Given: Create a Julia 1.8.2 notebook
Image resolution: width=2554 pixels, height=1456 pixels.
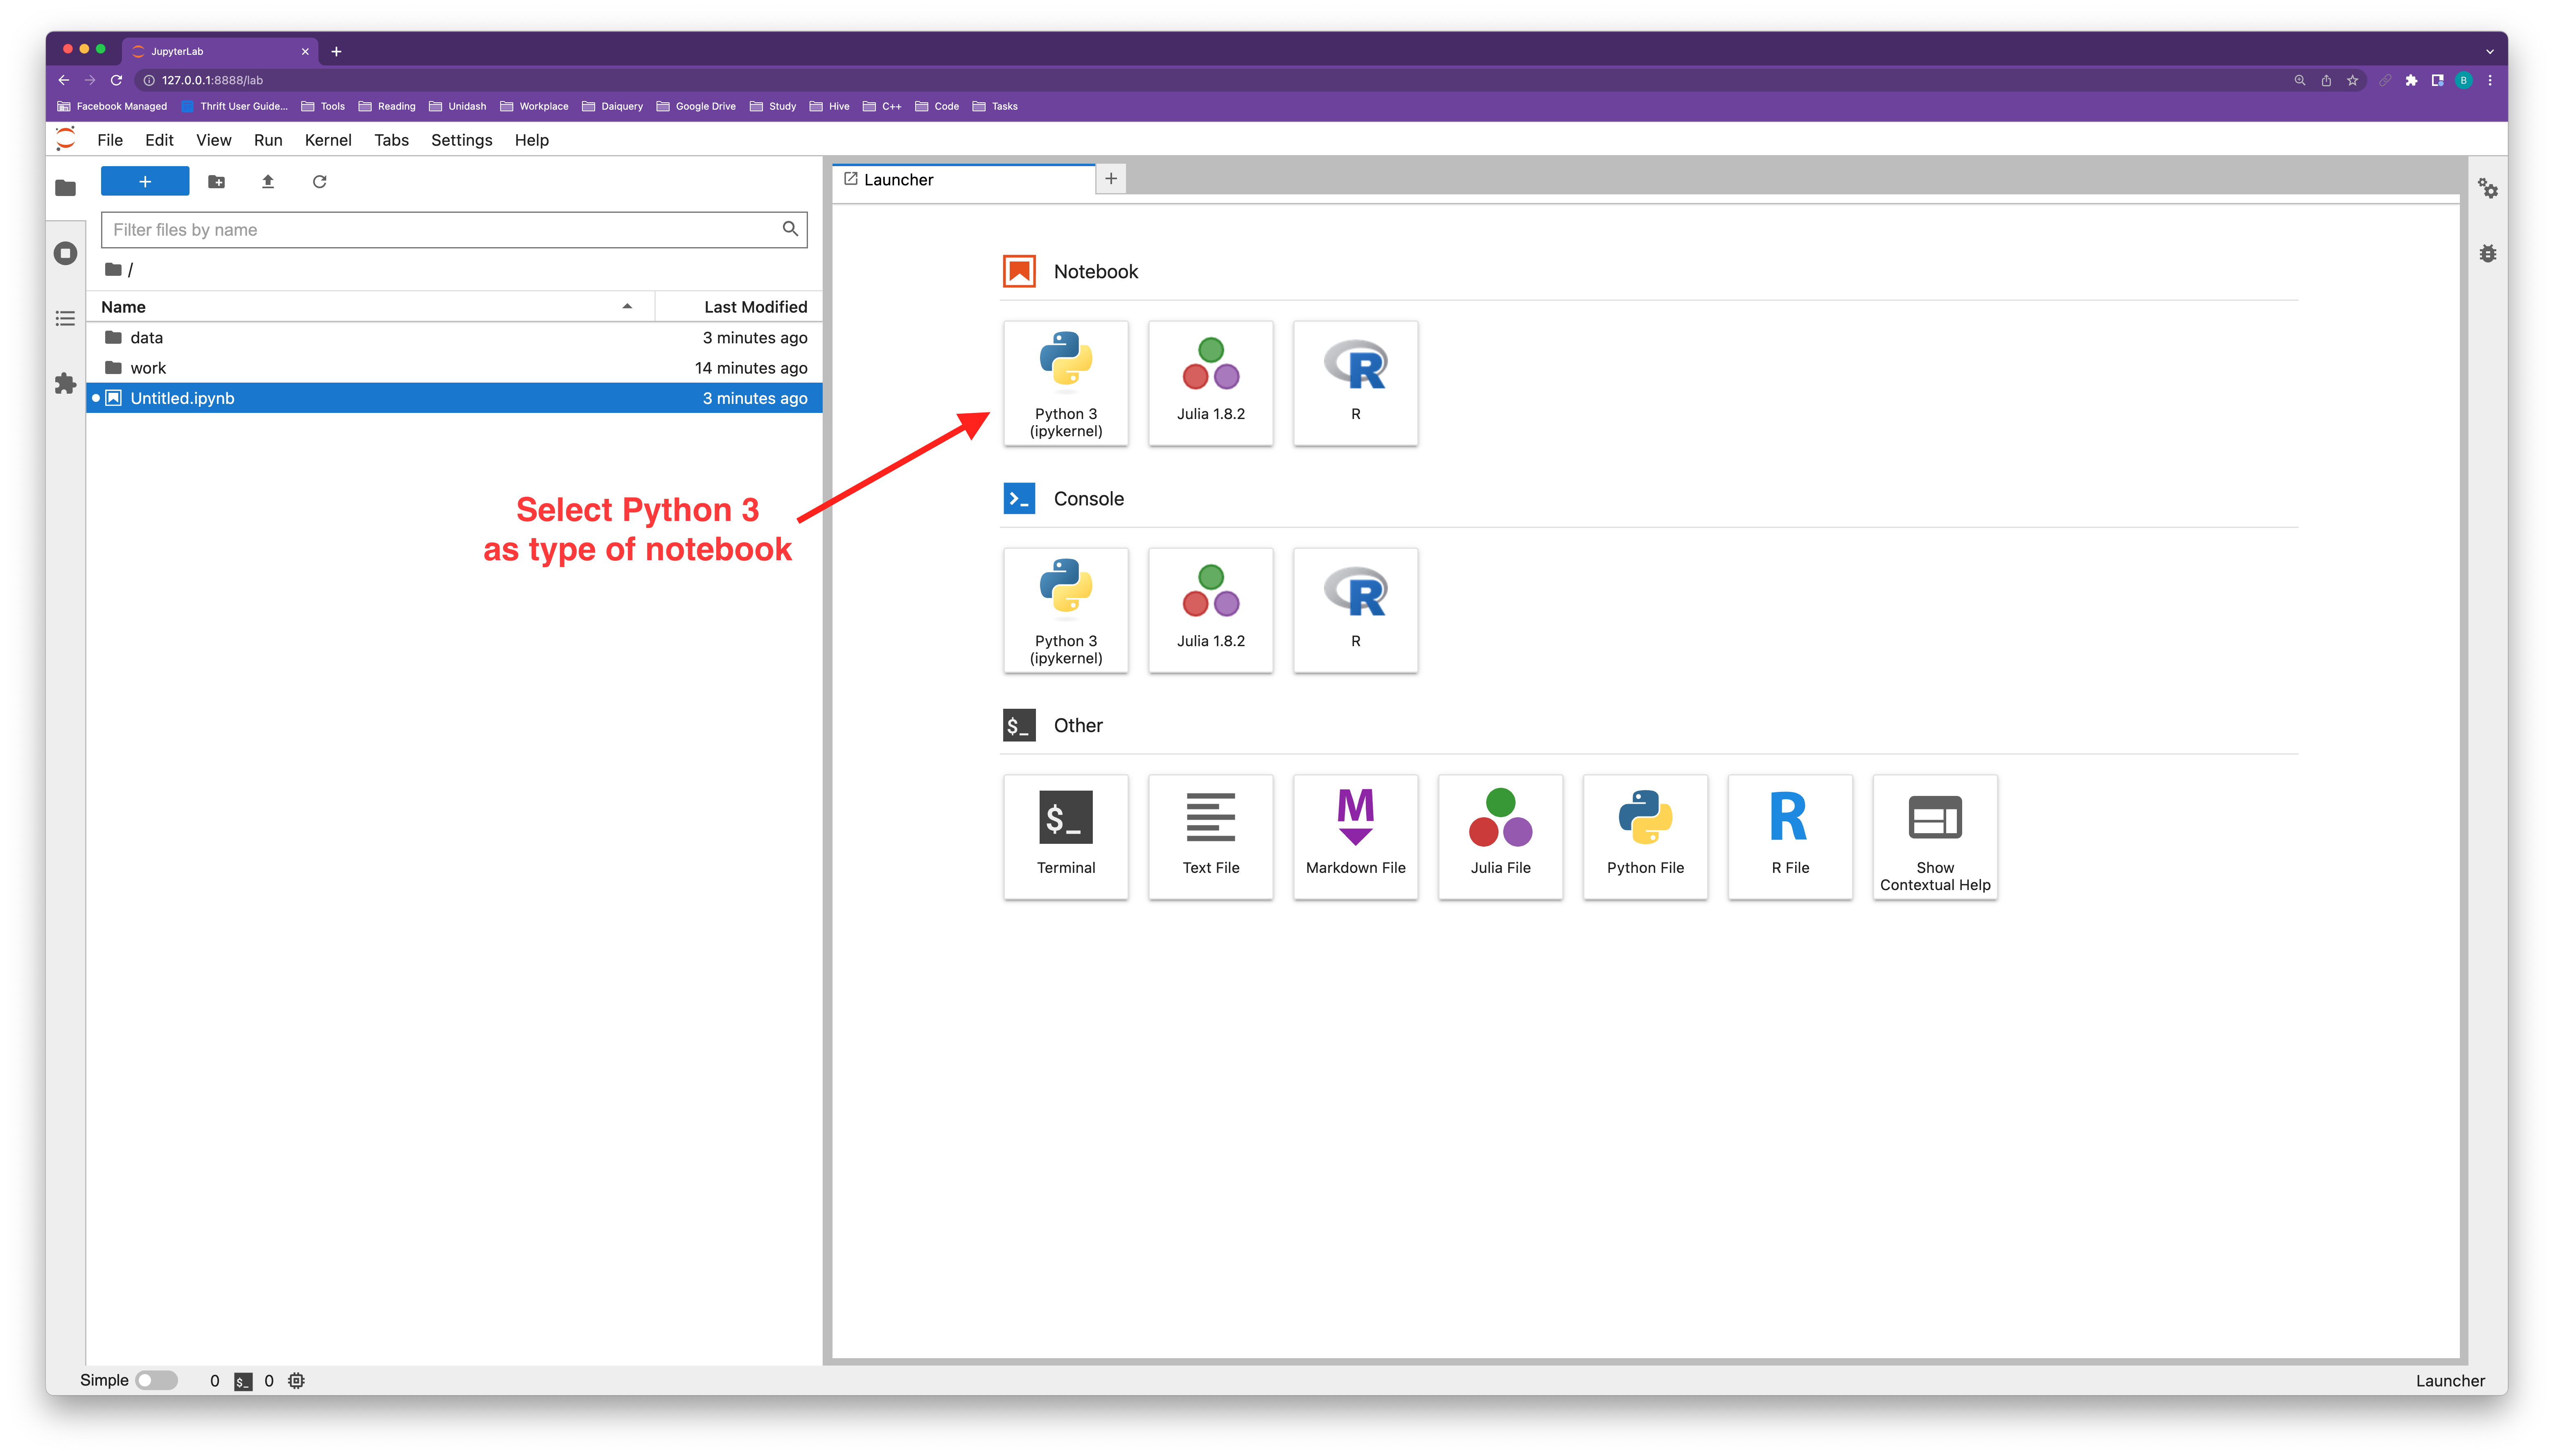Looking at the screenshot, I should (x=1210, y=383).
